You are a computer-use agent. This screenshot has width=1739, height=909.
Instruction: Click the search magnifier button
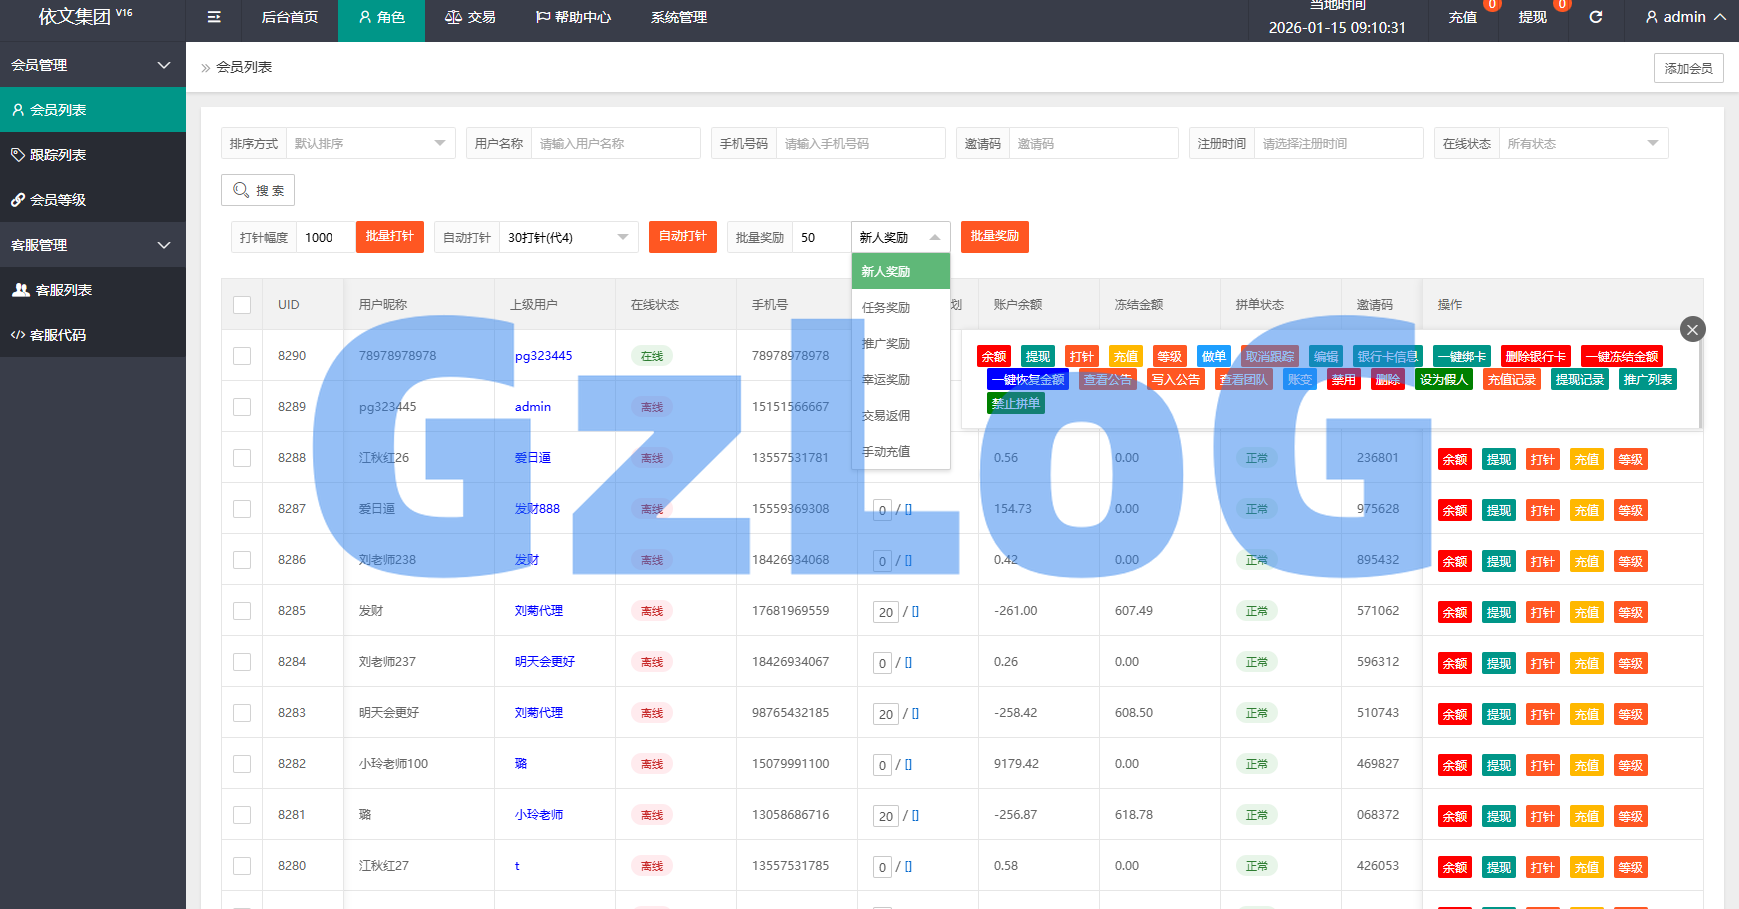258,190
